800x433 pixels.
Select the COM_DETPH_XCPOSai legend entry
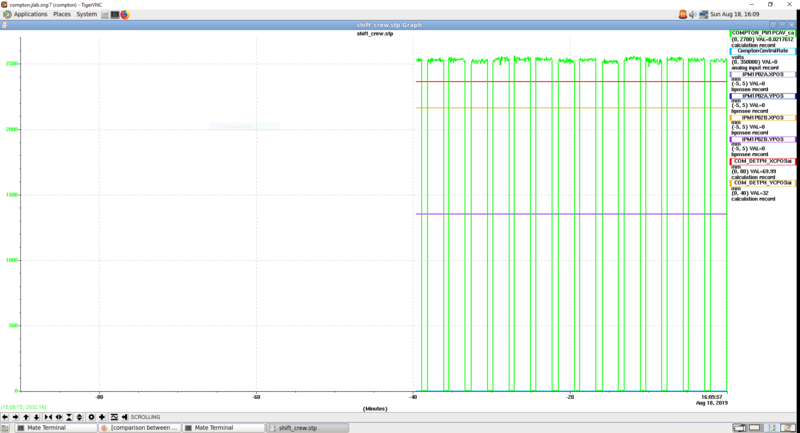point(763,161)
